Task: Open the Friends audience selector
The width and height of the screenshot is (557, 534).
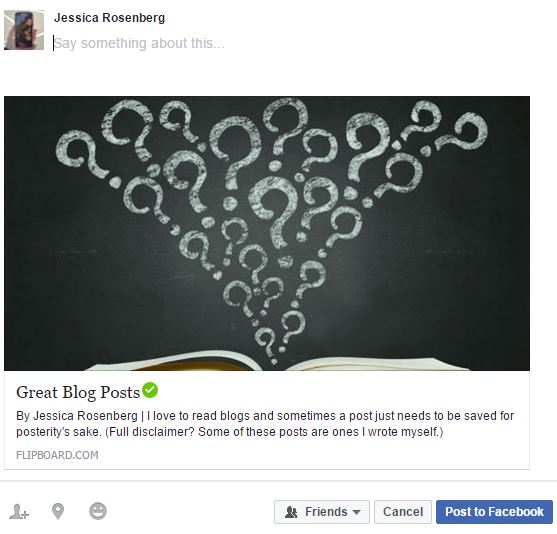Action: [x=322, y=512]
